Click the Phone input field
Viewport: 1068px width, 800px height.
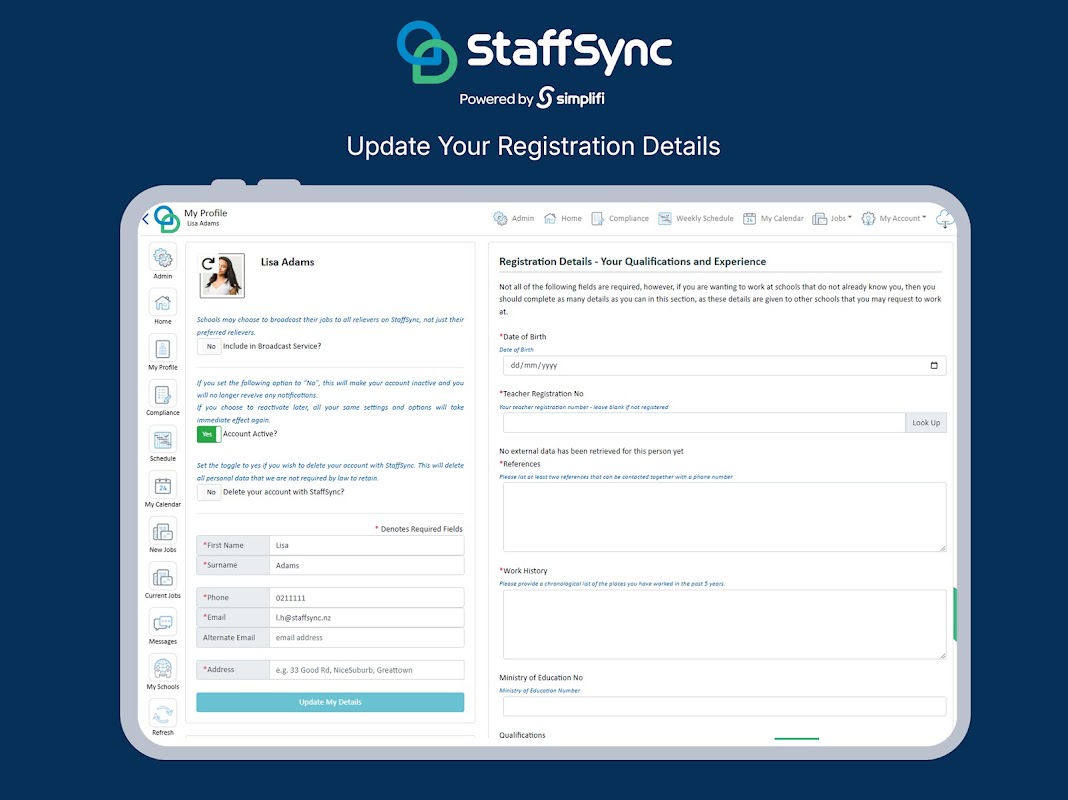click(366, 598)
